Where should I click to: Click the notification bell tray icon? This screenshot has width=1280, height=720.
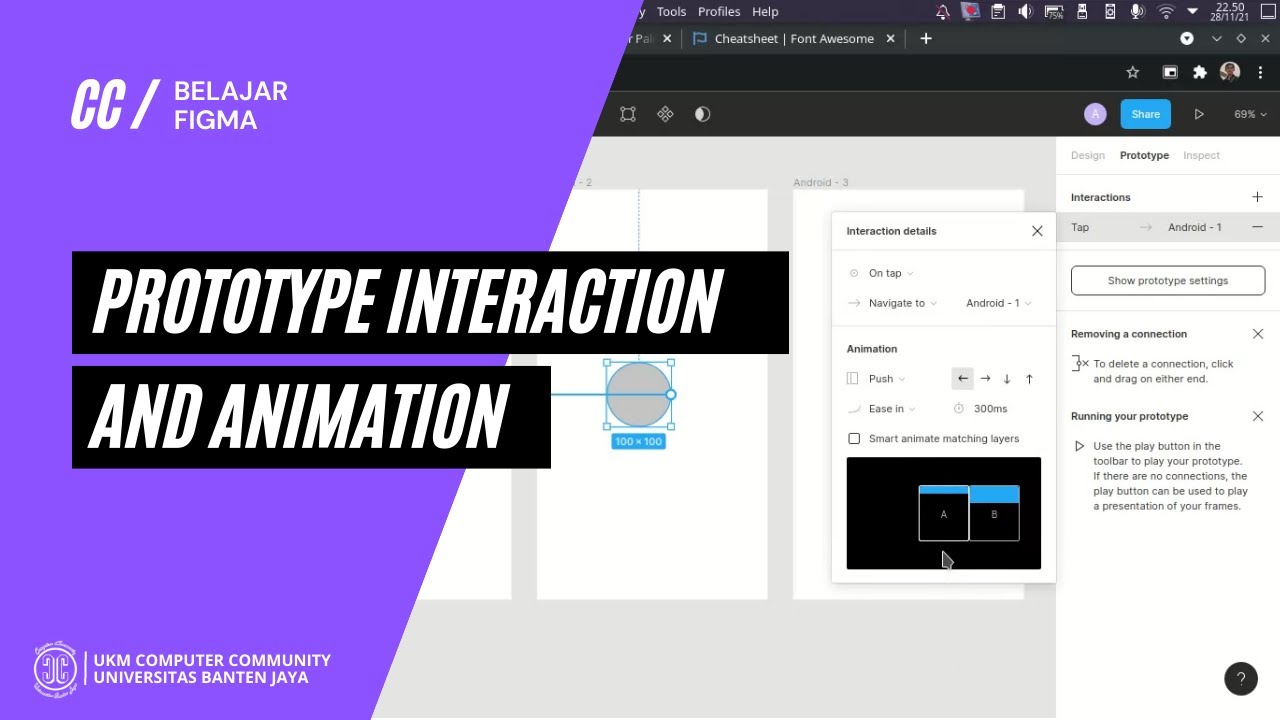point(943,11)
